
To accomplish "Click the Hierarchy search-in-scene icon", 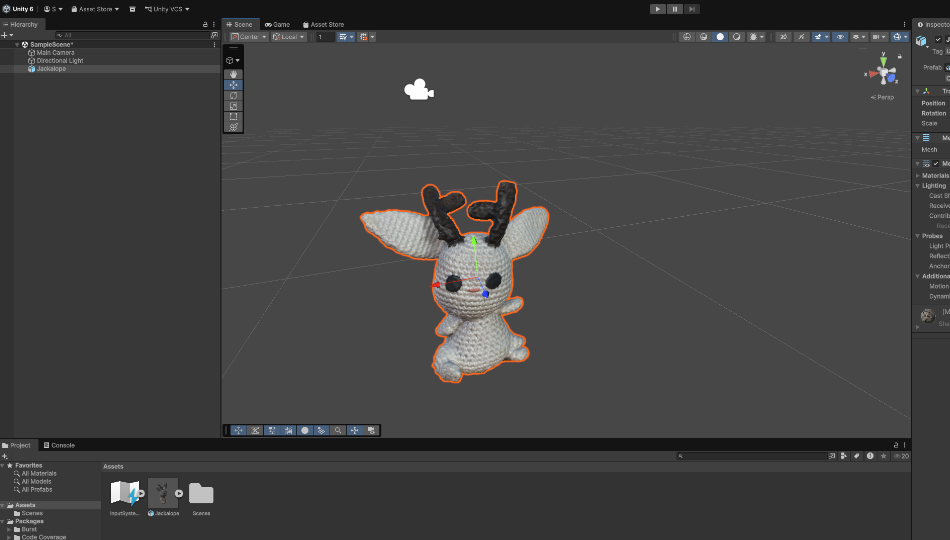I will [214, 35].
